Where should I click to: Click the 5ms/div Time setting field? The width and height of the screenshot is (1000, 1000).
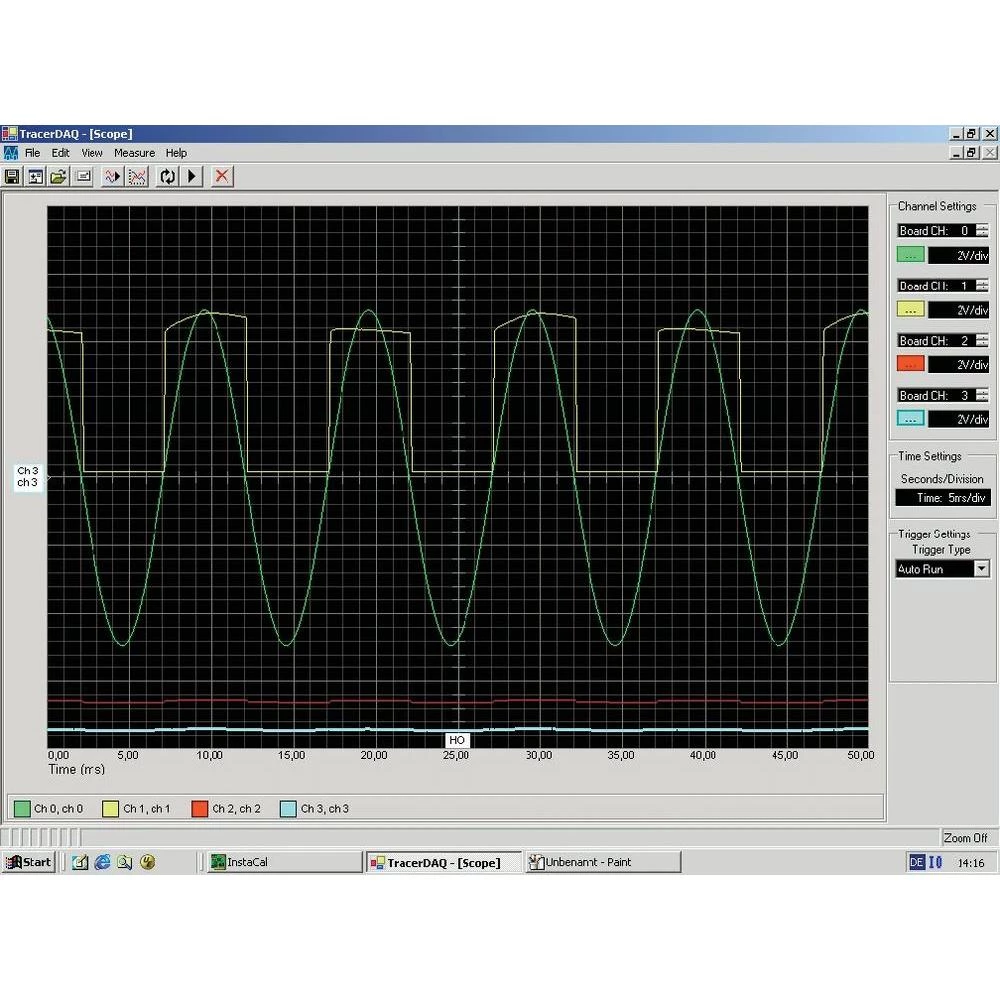coord(942,497)
